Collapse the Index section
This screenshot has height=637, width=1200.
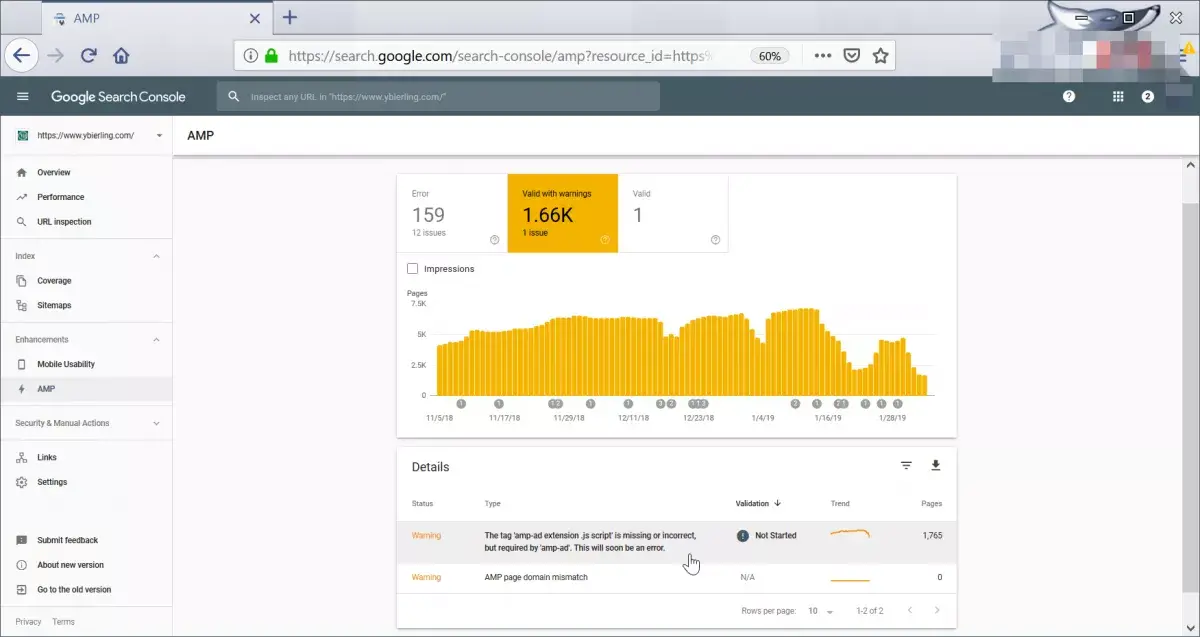click(156, 257)
